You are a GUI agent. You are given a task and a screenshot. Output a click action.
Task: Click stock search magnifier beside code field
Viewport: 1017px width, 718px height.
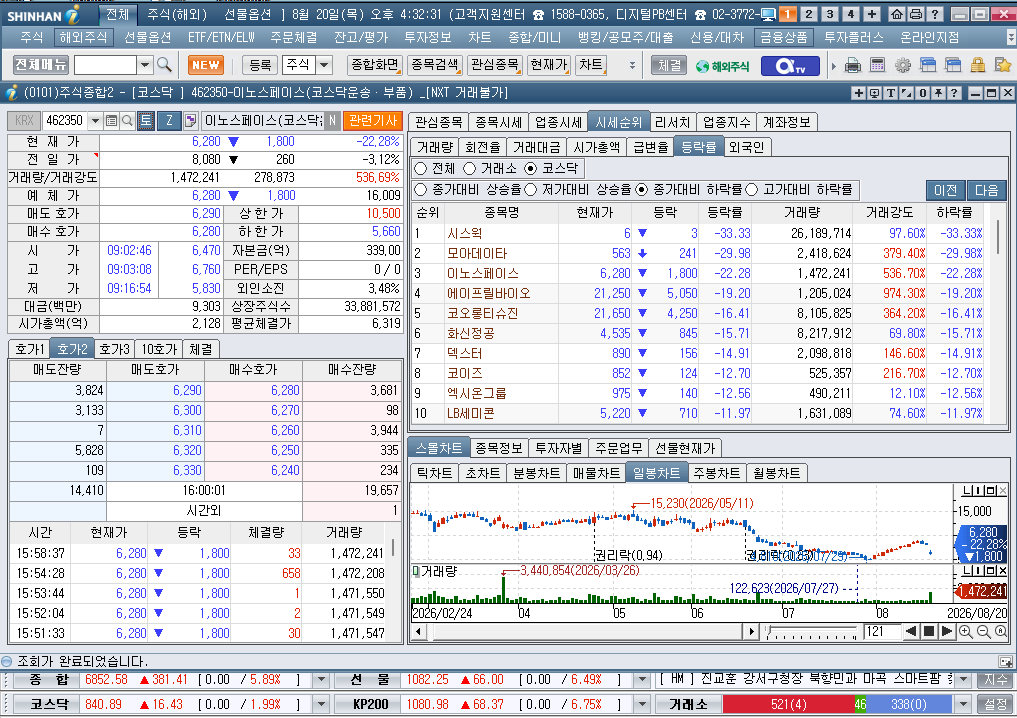[127, 121]
